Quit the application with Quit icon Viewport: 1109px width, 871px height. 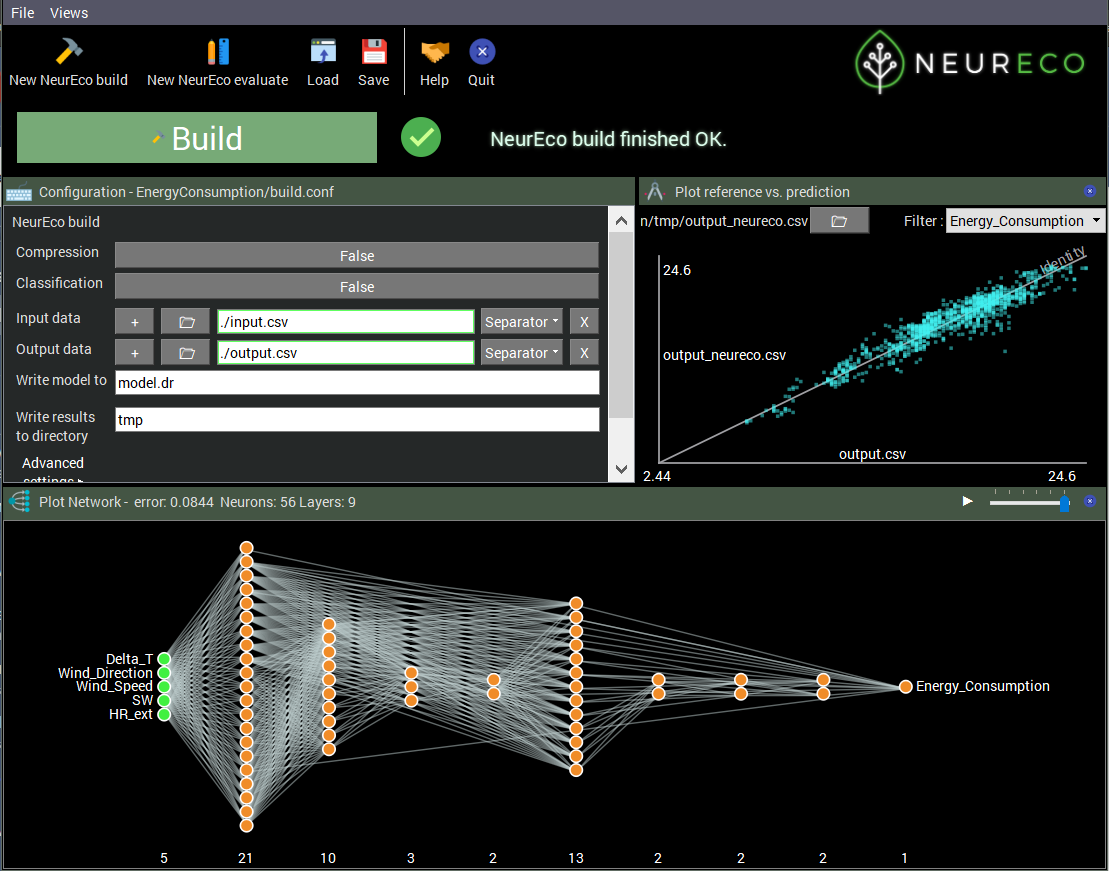(482, 51)
